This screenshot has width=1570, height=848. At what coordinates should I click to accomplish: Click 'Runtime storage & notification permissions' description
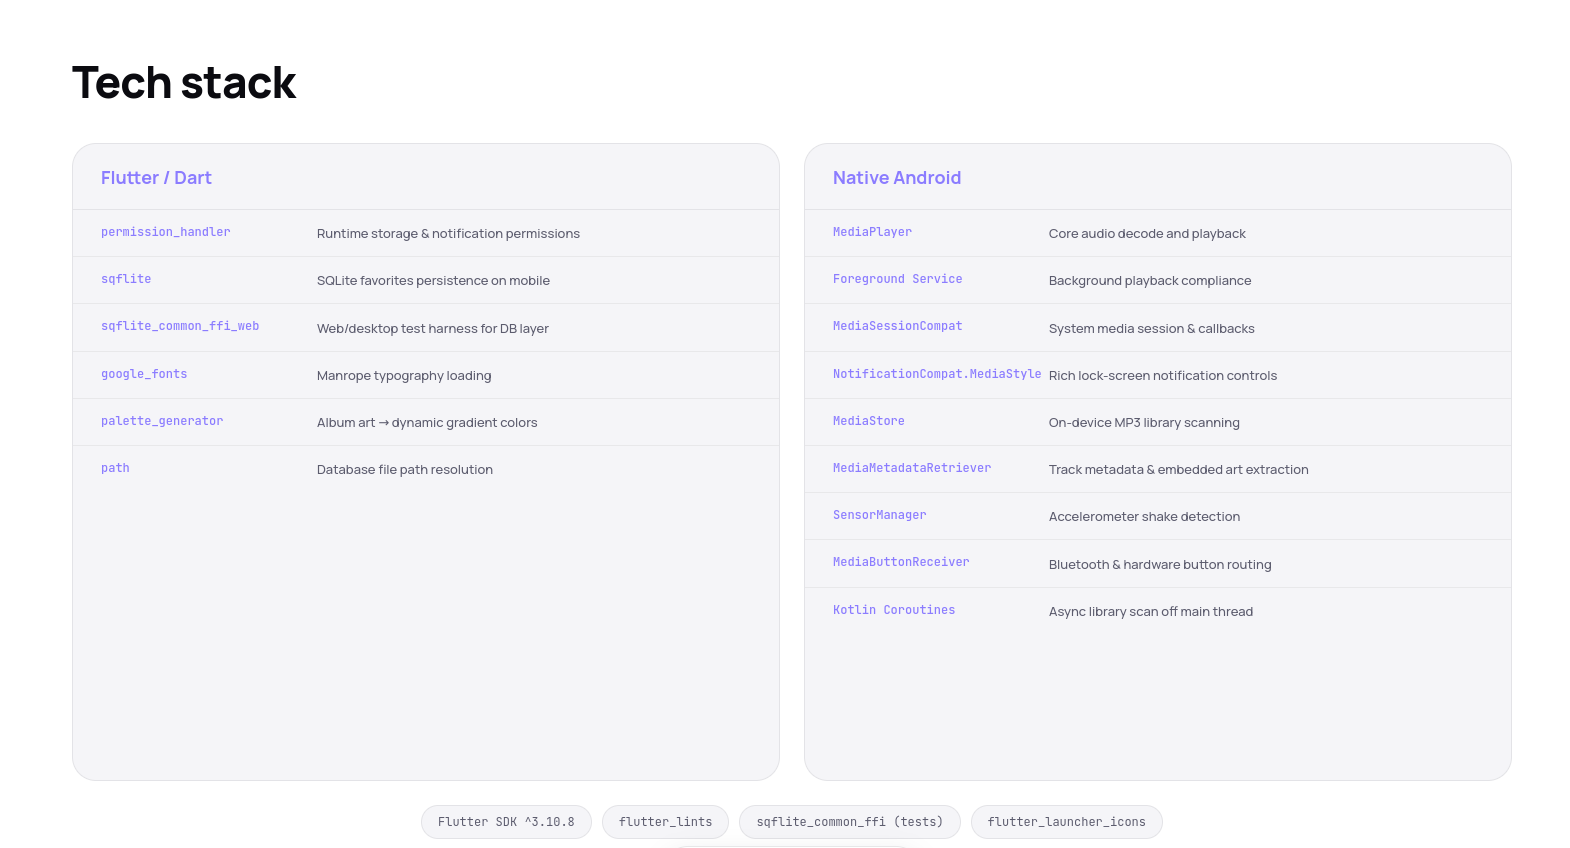coord(448,234)
